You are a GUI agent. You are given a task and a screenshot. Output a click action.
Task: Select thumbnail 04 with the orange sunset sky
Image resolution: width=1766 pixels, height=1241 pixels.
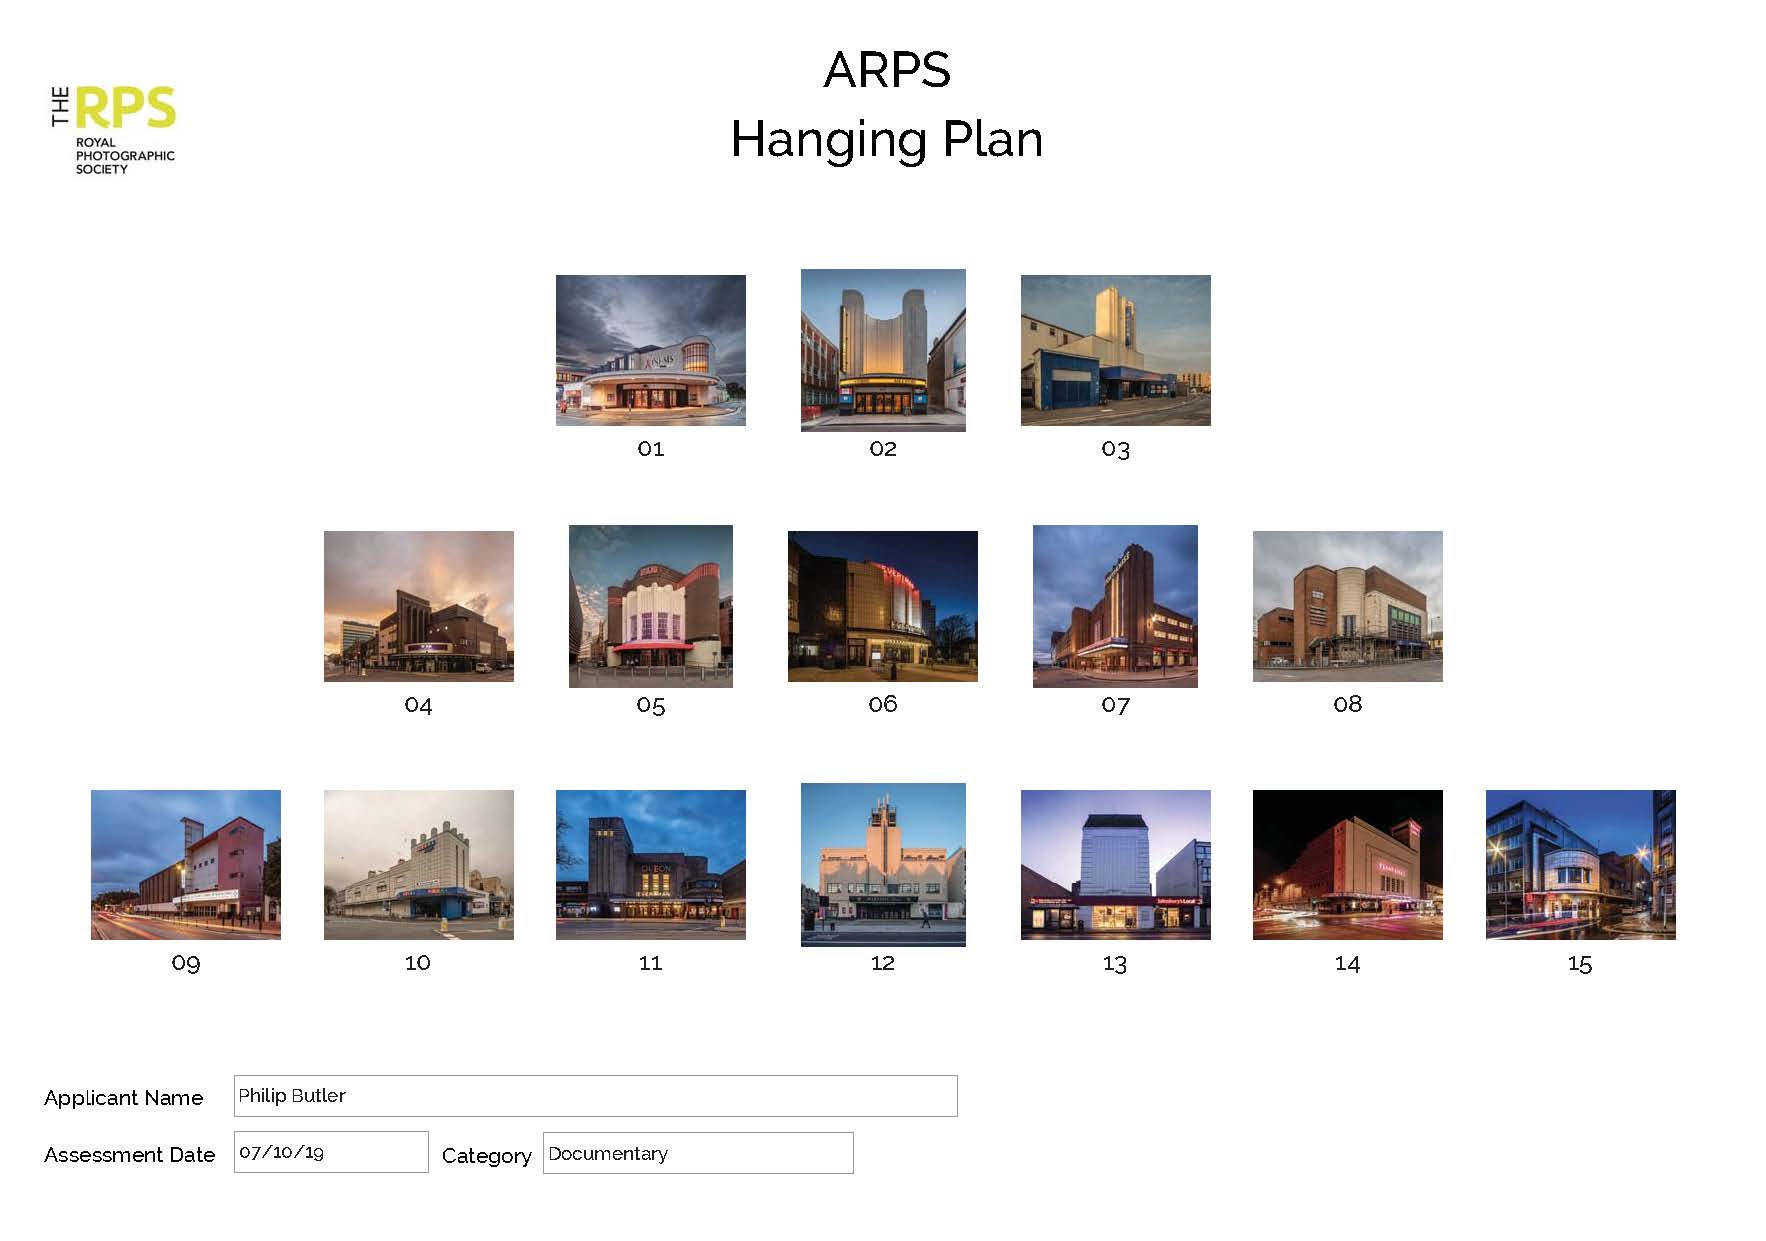pyautogui.click(x=418, y=606)
